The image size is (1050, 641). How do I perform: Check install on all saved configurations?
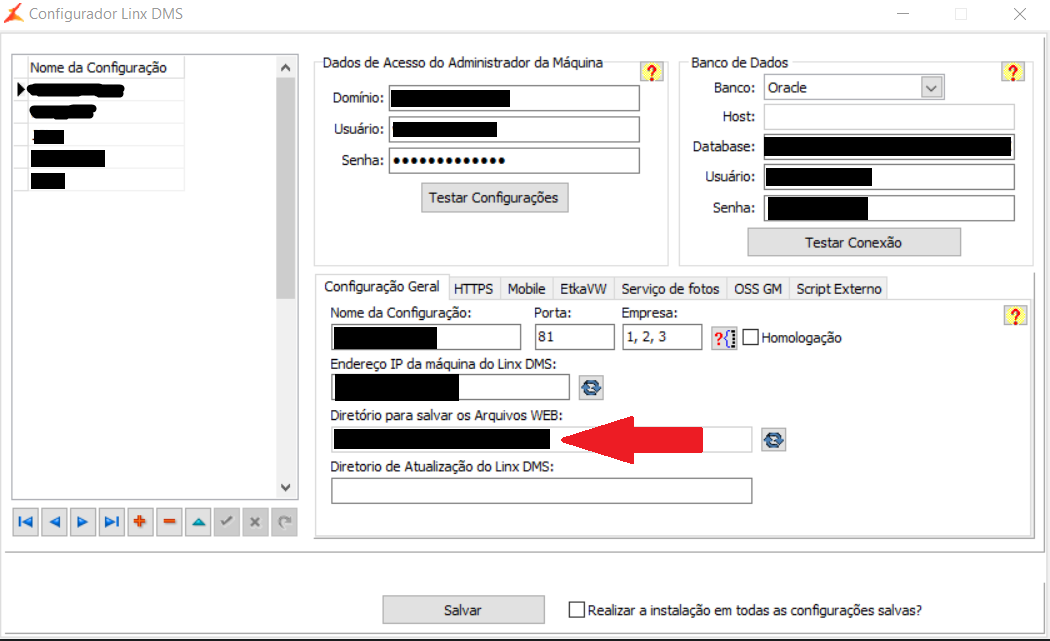point(576,610)
